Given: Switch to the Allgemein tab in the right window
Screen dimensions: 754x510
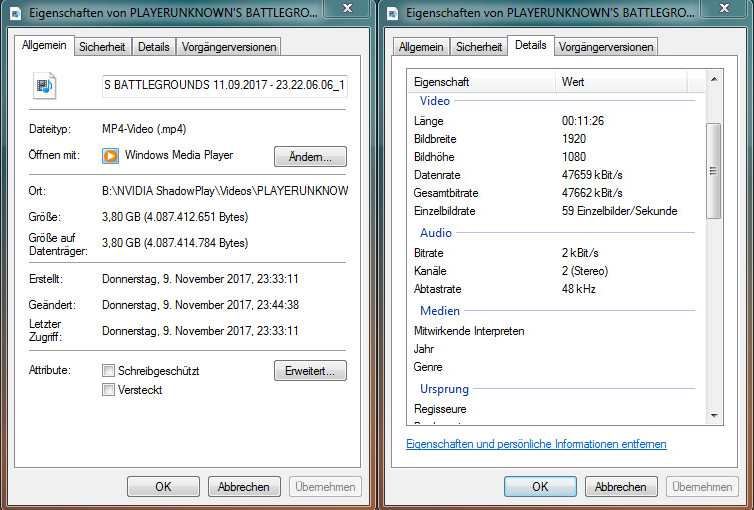Looking at the screenshot, I should [x=421, y=47].
